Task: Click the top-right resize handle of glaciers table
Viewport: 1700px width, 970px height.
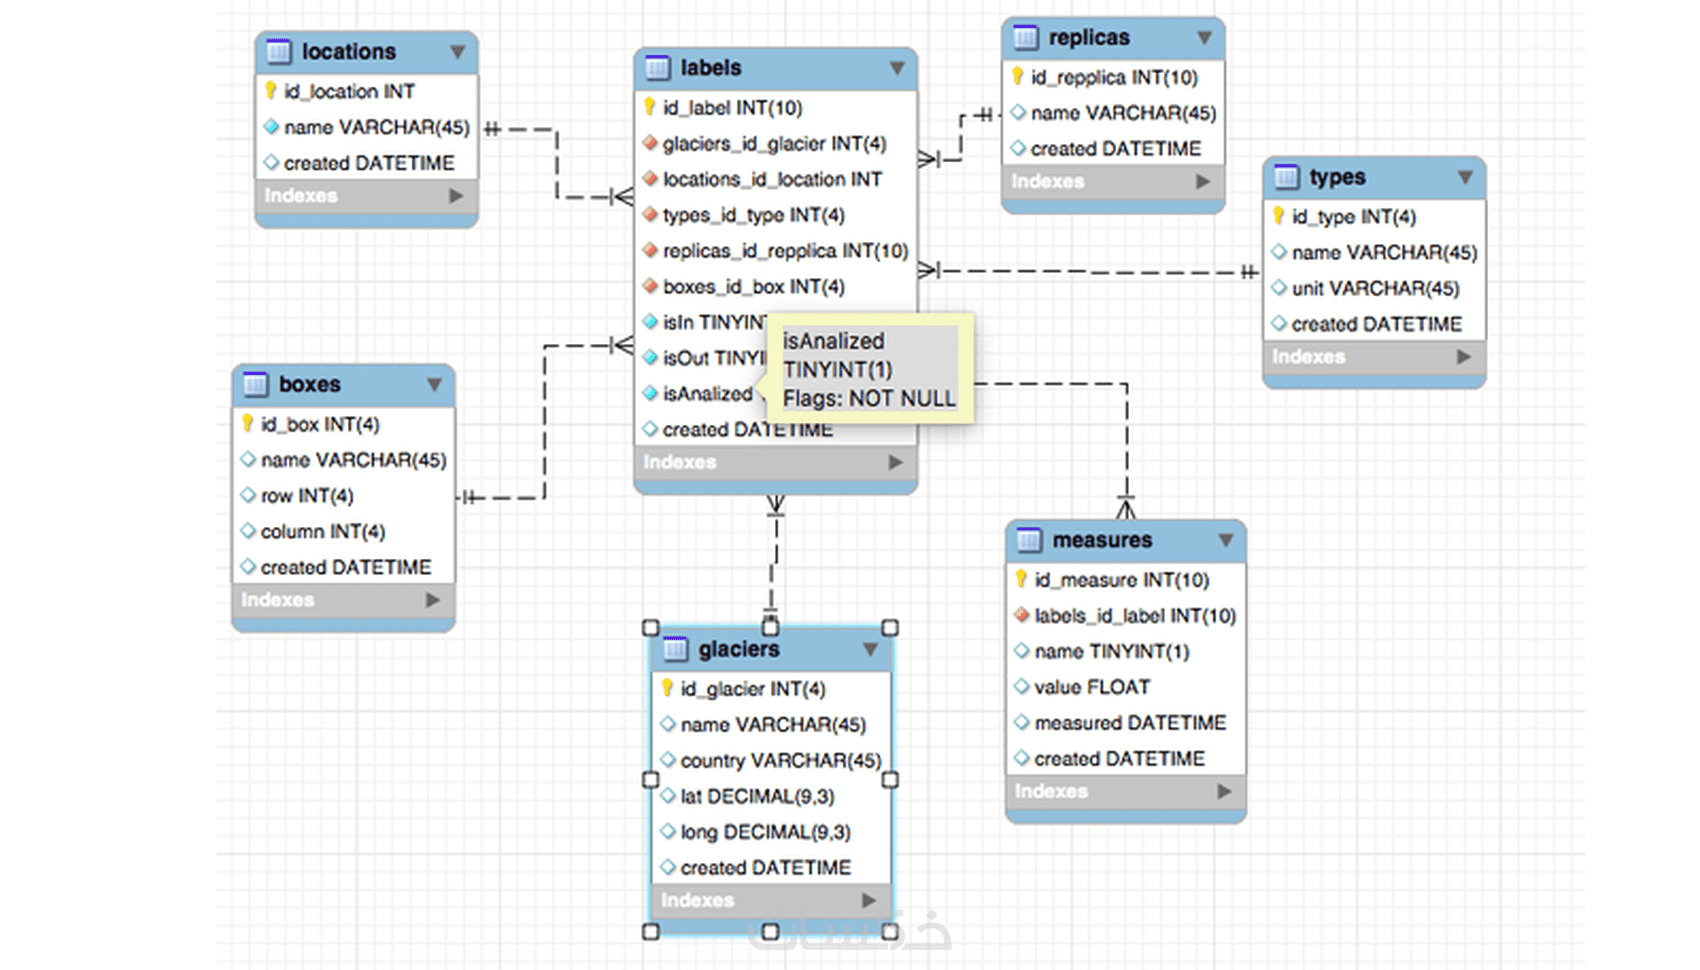Action: coord(890,628)
